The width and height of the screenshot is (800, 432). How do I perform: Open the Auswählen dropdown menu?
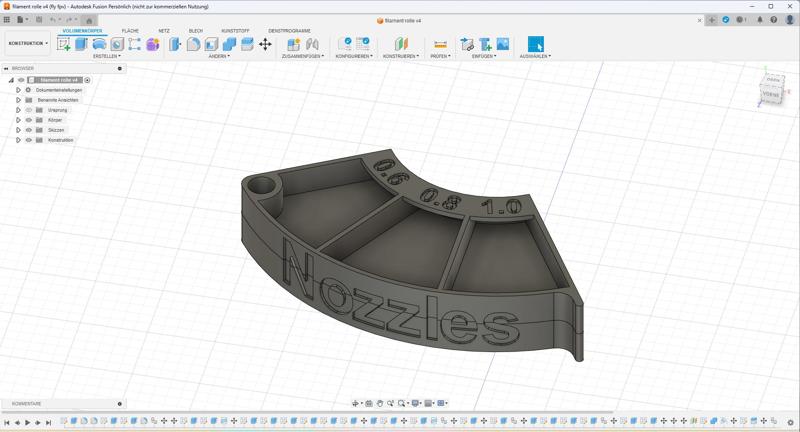(535, 56)
